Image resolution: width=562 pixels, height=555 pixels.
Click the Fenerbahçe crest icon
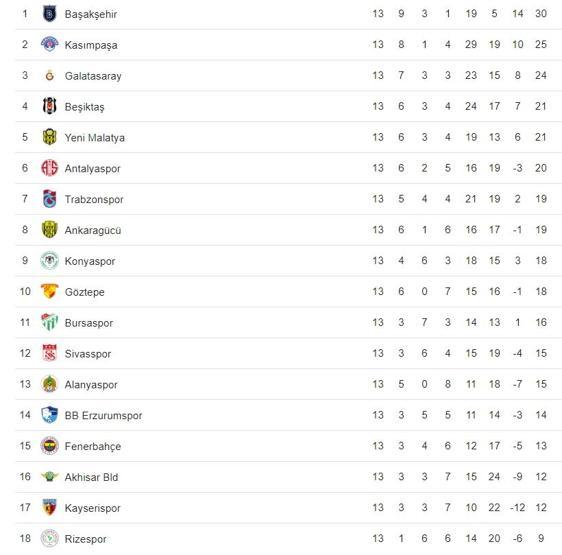[49, 446]
